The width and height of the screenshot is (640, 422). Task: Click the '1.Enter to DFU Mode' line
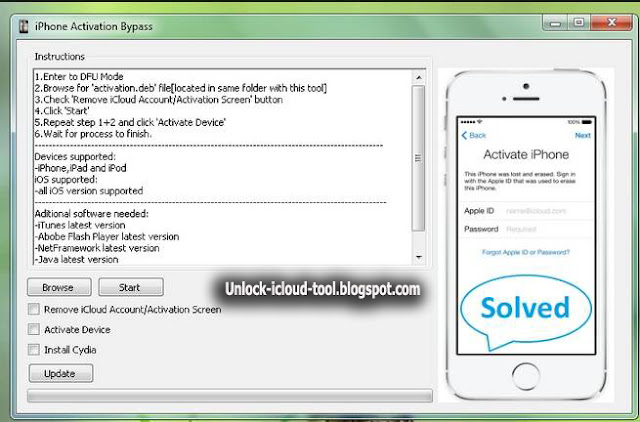pyautogui.click(x=79, y=77)
